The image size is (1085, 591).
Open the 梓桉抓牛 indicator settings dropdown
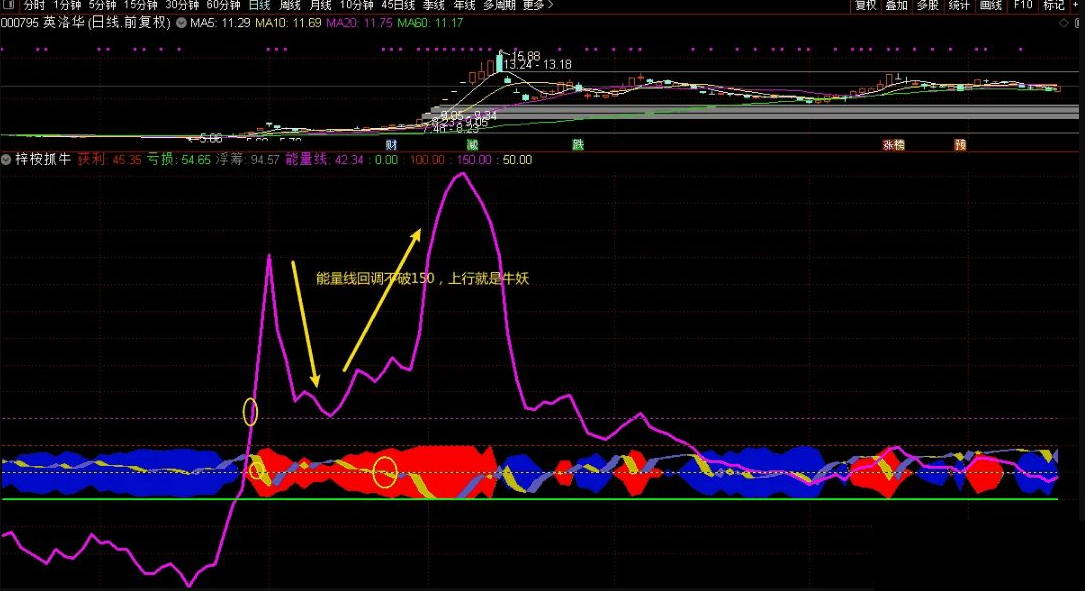click(x=6, y=160)
